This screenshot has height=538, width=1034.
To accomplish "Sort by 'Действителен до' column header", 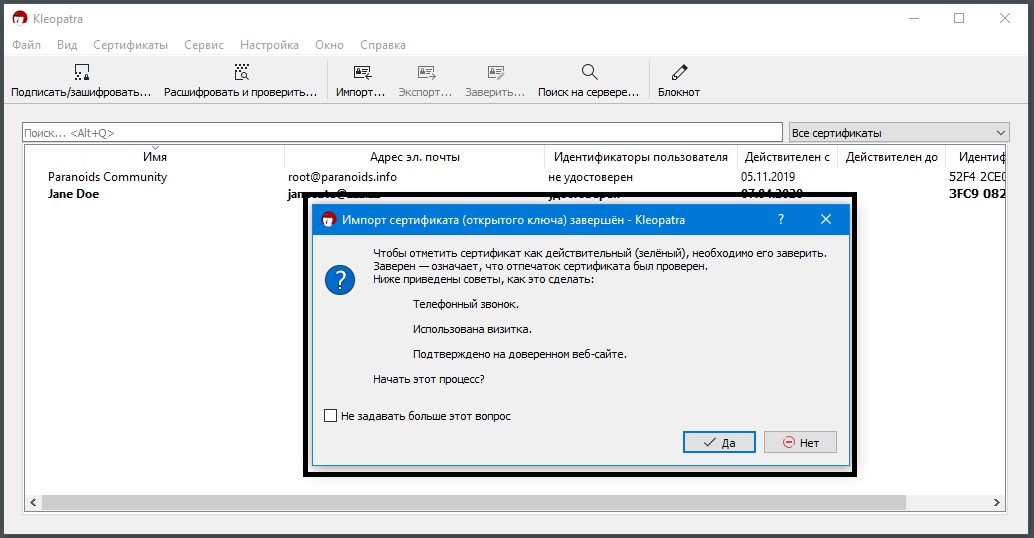I will 892,157.
